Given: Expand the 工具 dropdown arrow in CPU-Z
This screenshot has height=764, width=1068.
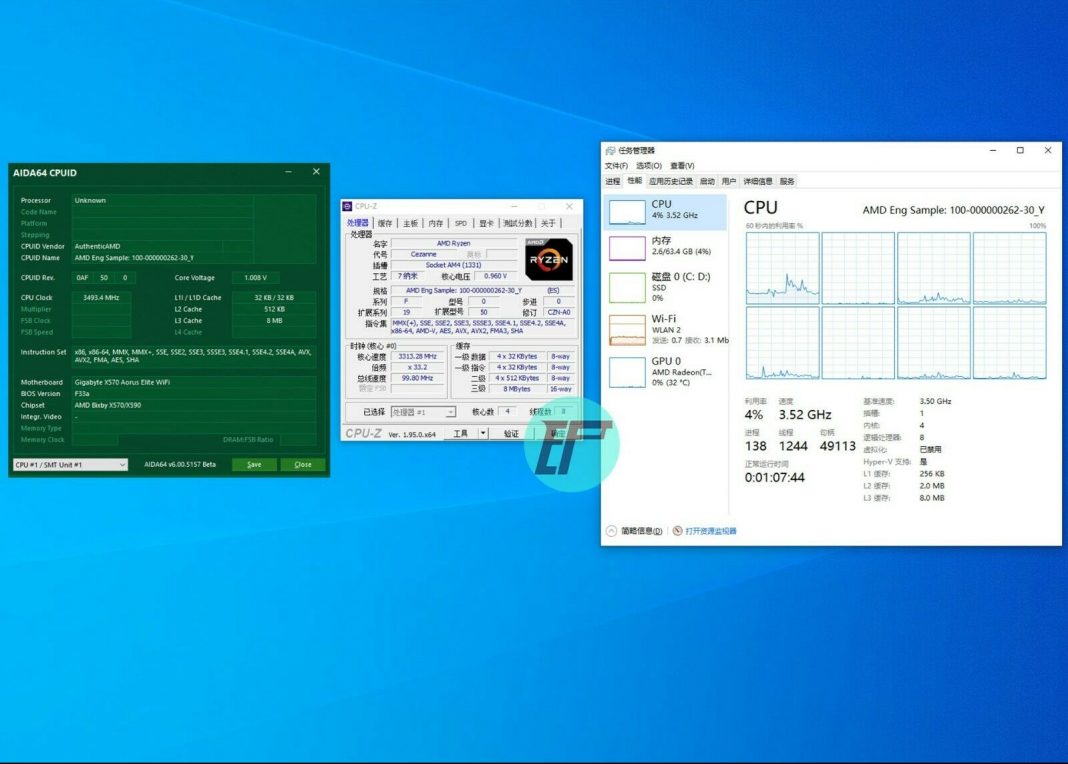Looking at the screenshot, I should click(x=483, y=433).
